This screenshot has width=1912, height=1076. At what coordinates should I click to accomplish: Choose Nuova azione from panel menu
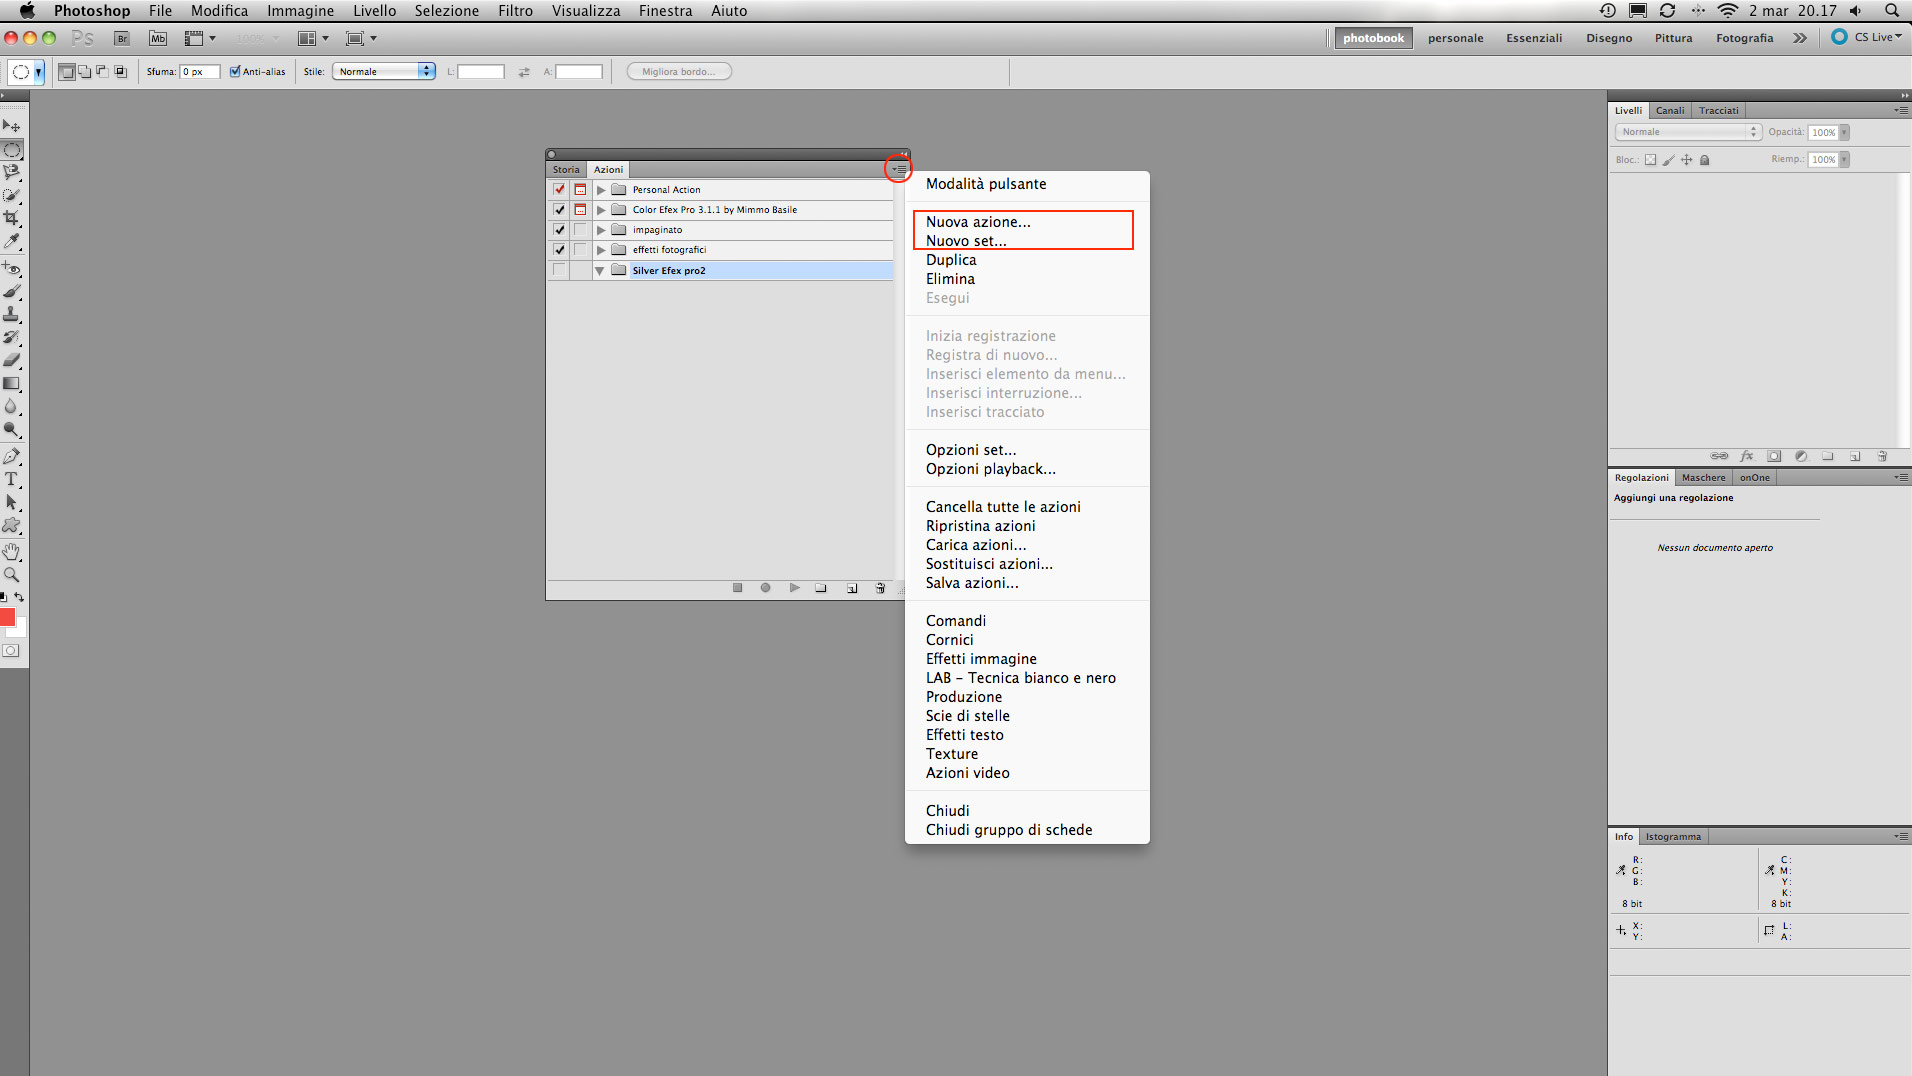[978, 222]
